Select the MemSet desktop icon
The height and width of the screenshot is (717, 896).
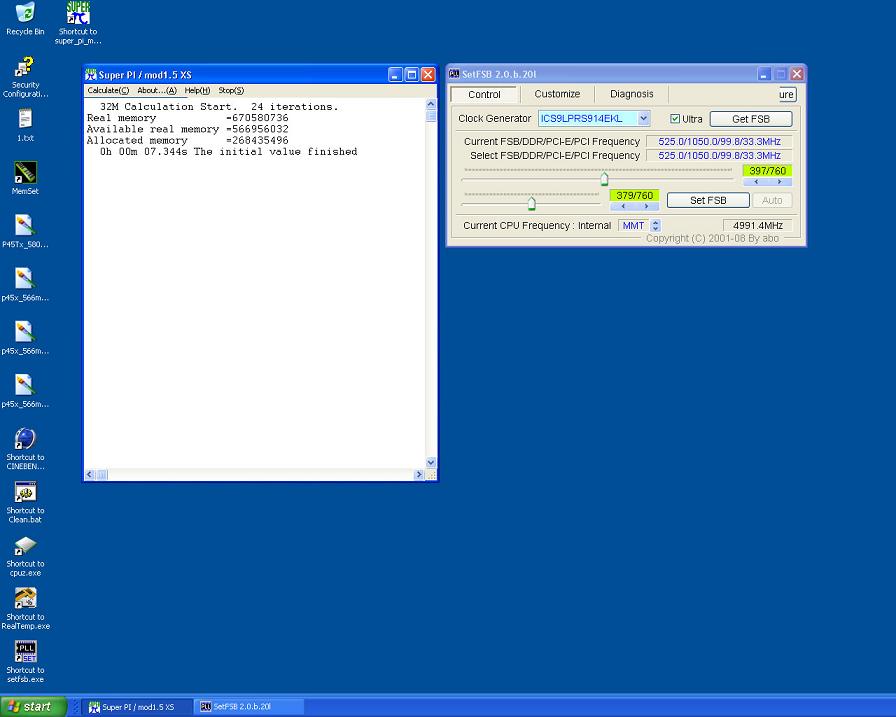(25, 178)
